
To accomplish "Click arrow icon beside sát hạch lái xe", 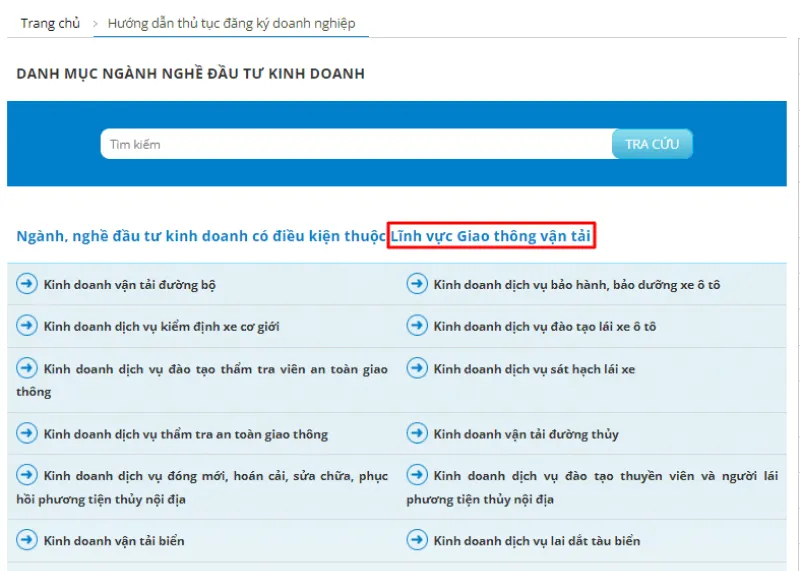I will (x=417, y=369).
